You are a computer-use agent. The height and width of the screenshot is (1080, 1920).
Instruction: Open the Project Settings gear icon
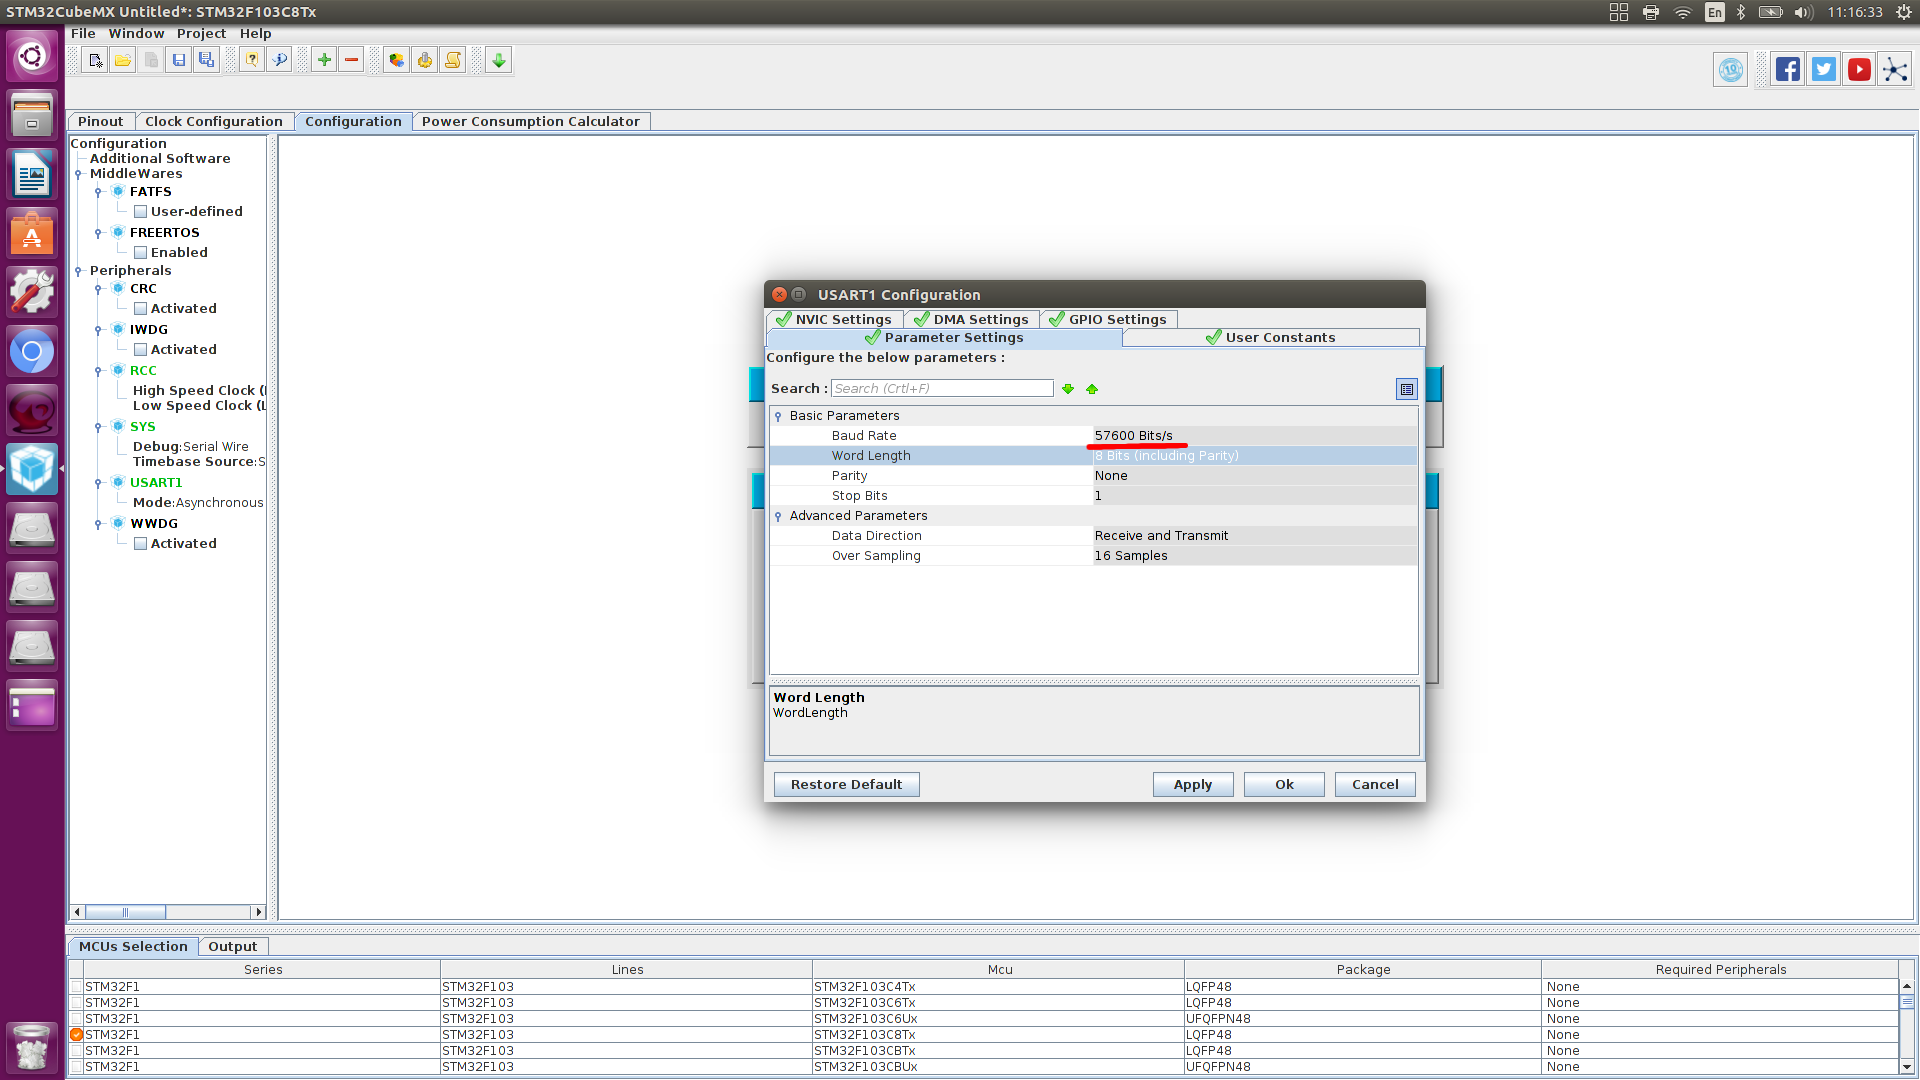[x=425, y=60]
